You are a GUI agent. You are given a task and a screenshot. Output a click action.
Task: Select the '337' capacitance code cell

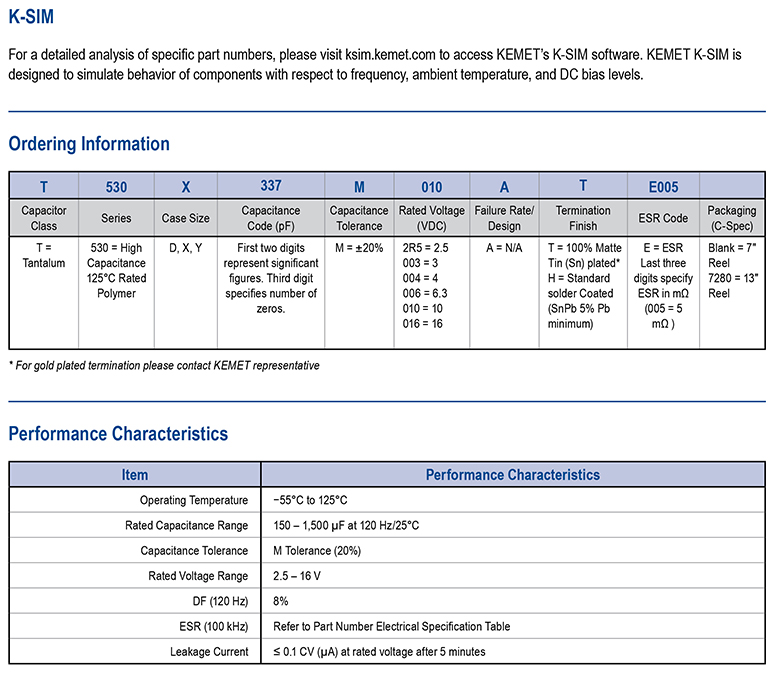pos(271,186)
